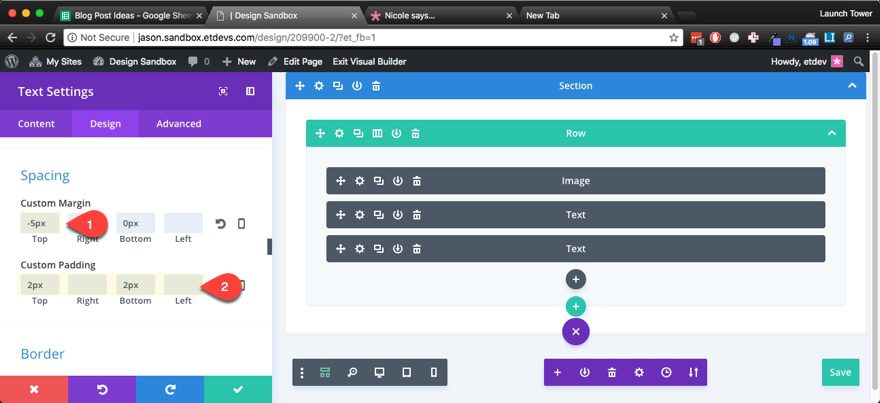
Task: Open Row settings gear icon
Action: coord(339,134)
